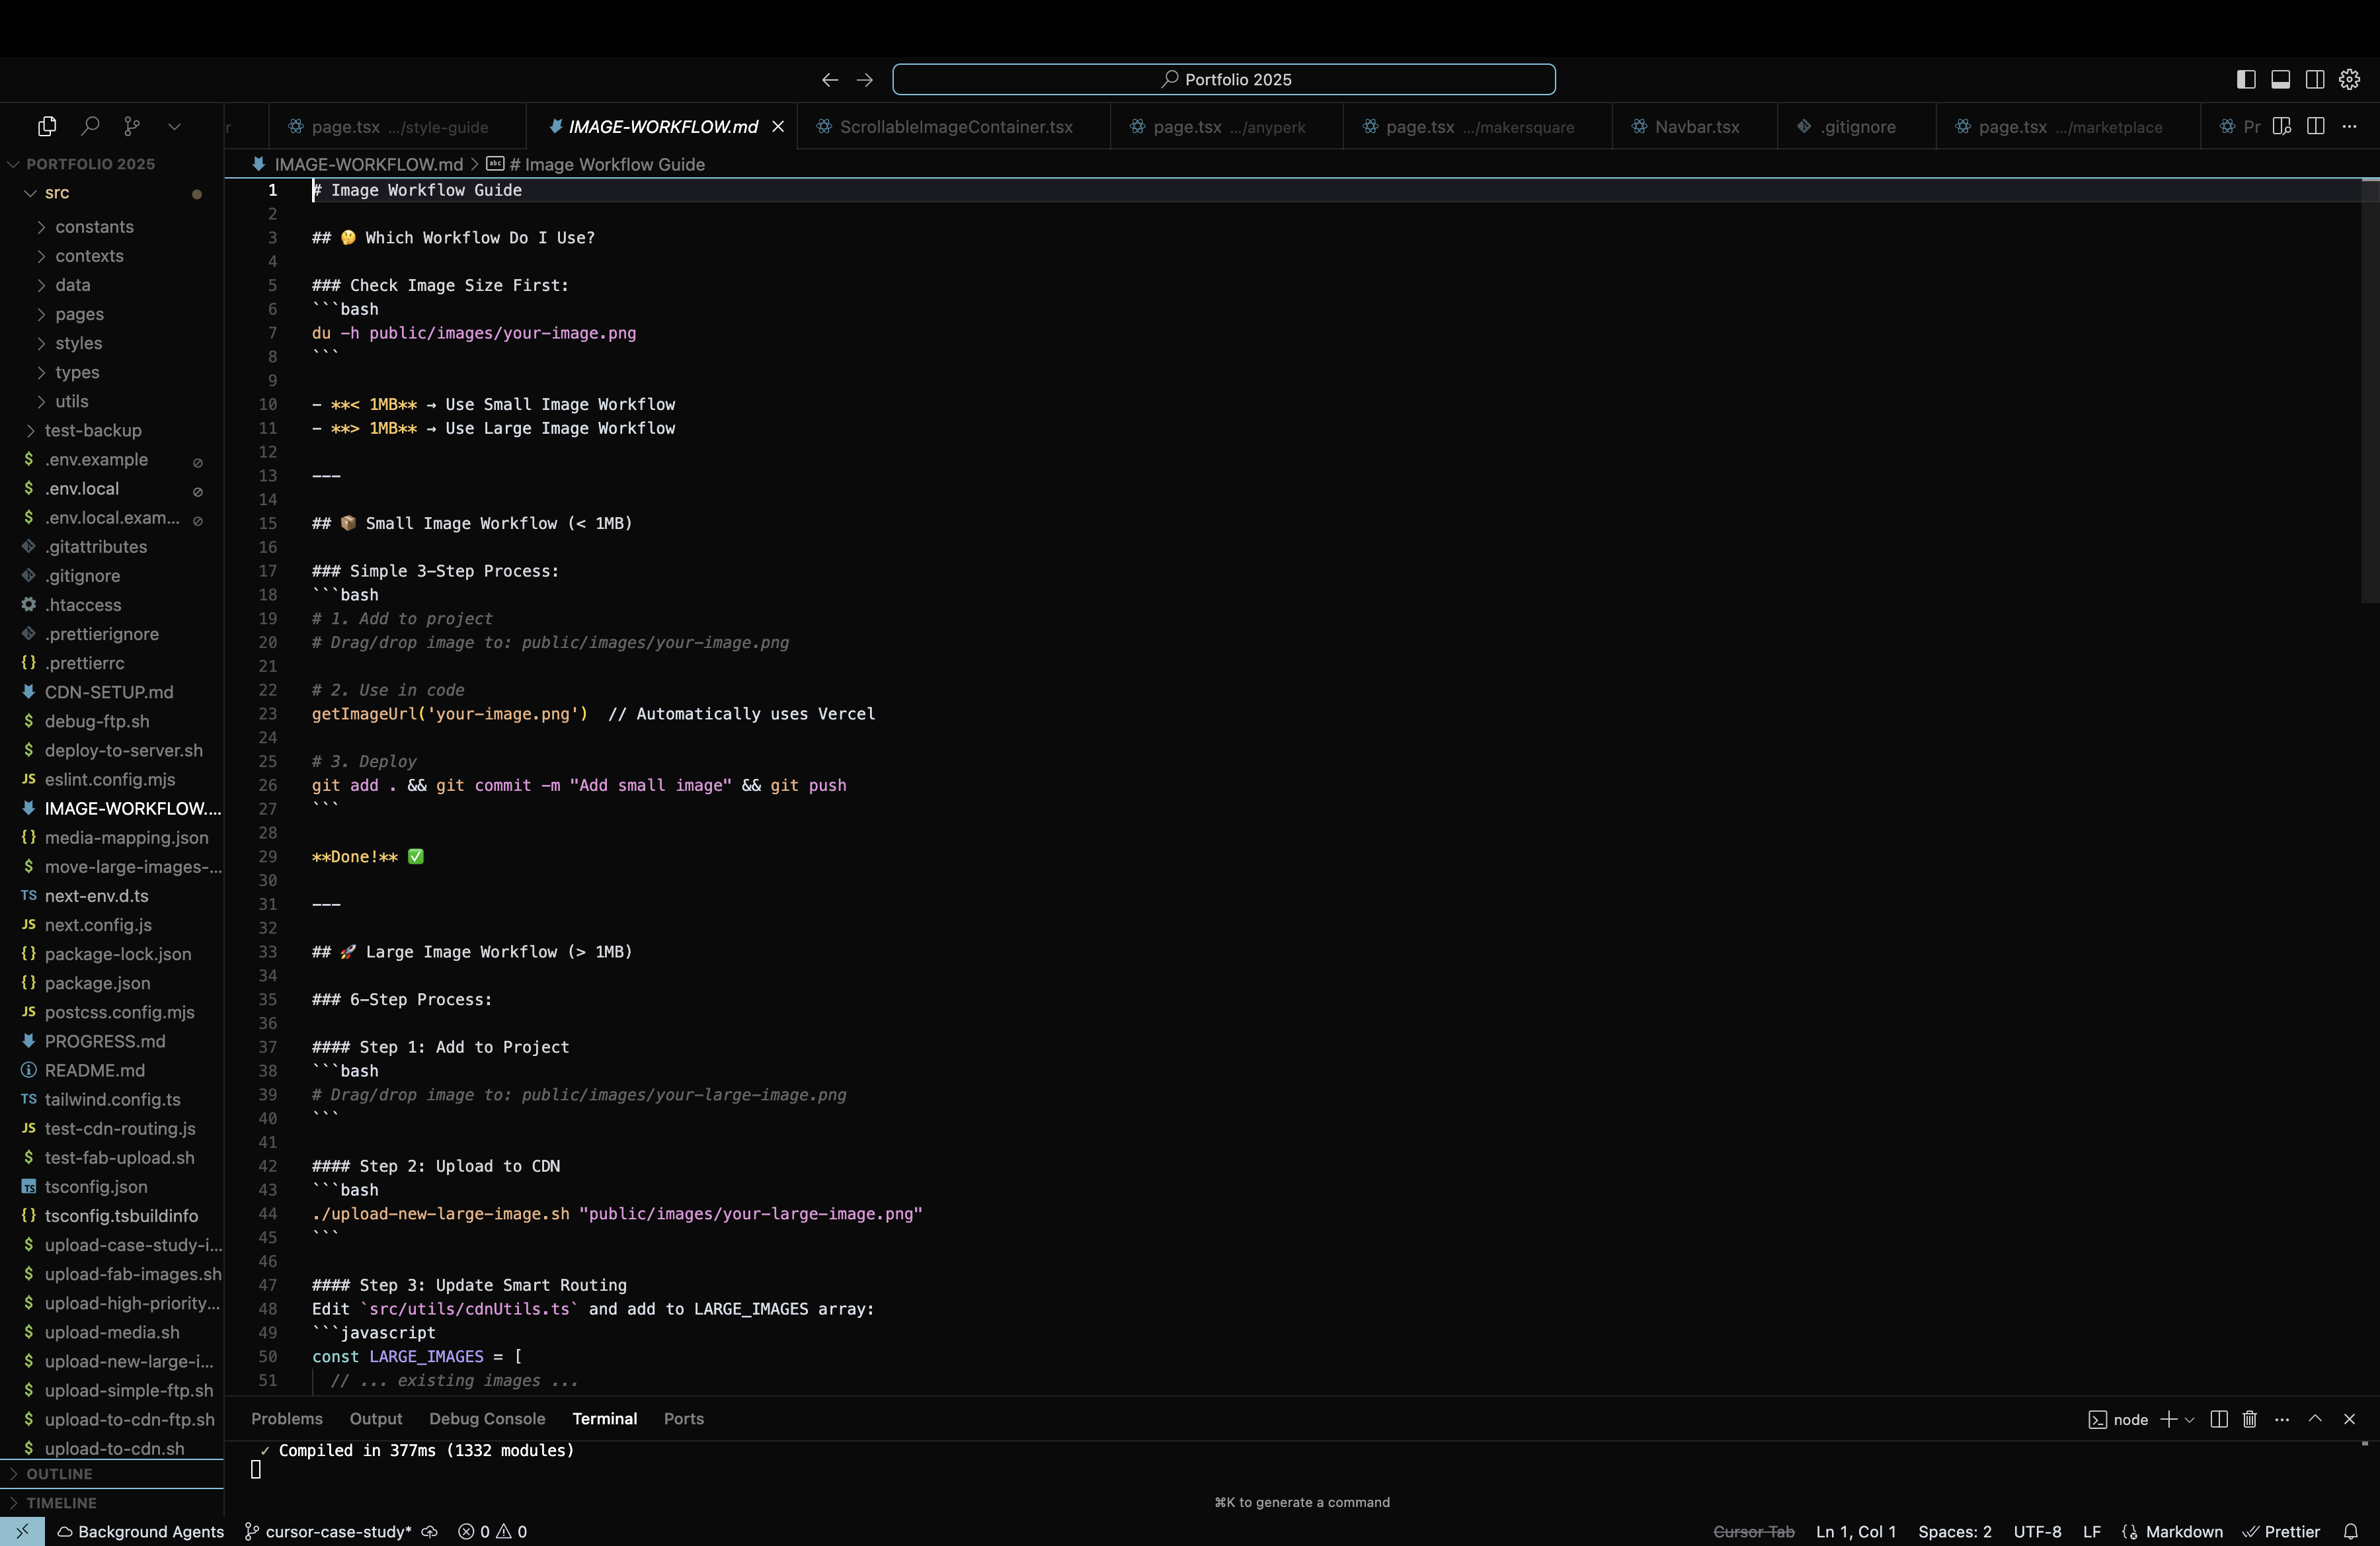This screenshot has width=2380, height=1546.
Task: Toggle the bottom panel layout icon
Action: pos(2281,80)
